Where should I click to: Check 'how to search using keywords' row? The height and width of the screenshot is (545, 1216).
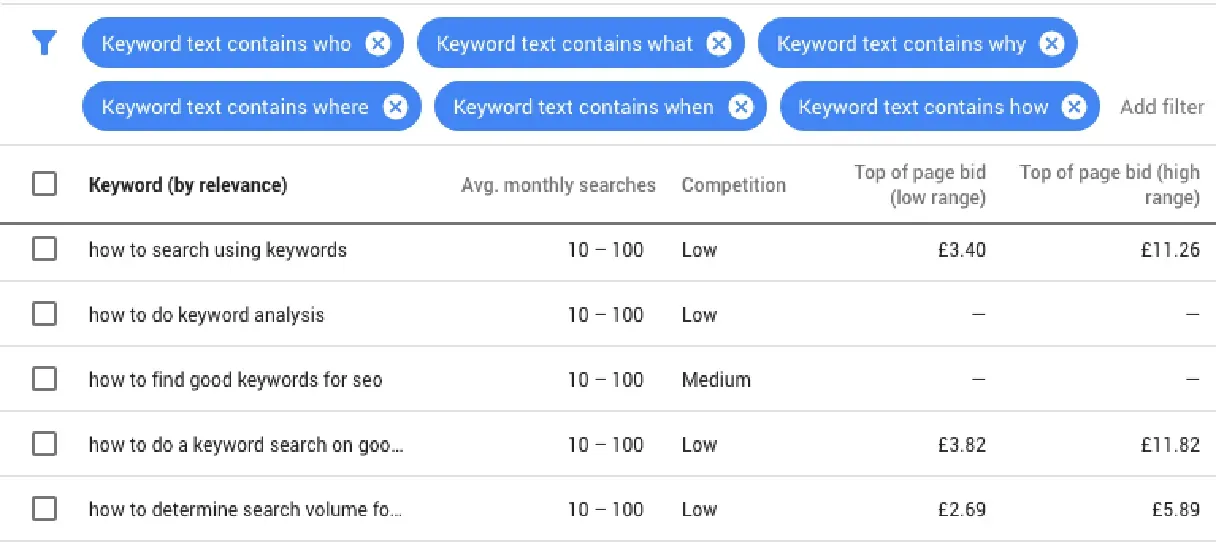(x=45, y=250)
